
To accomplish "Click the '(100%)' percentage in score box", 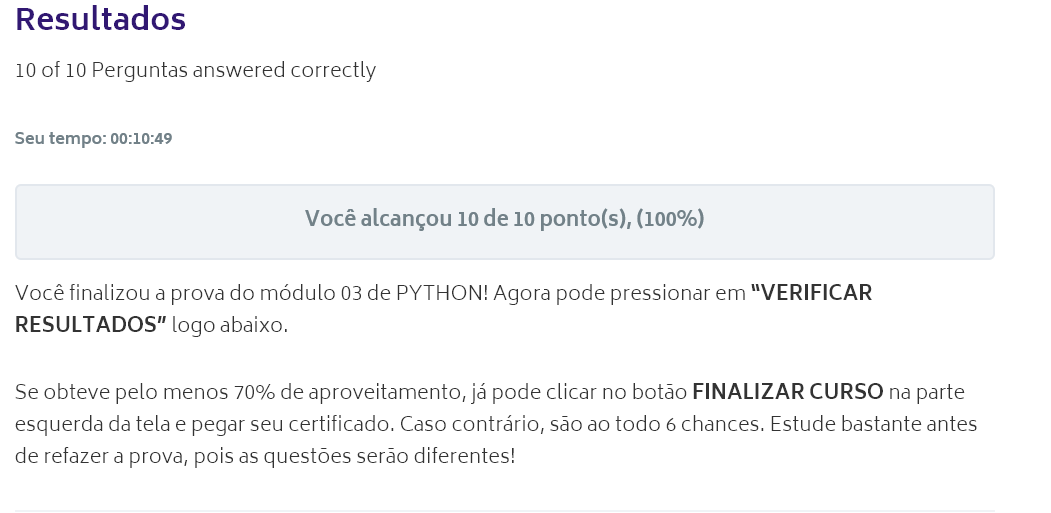I will click(x=670, y=219).
